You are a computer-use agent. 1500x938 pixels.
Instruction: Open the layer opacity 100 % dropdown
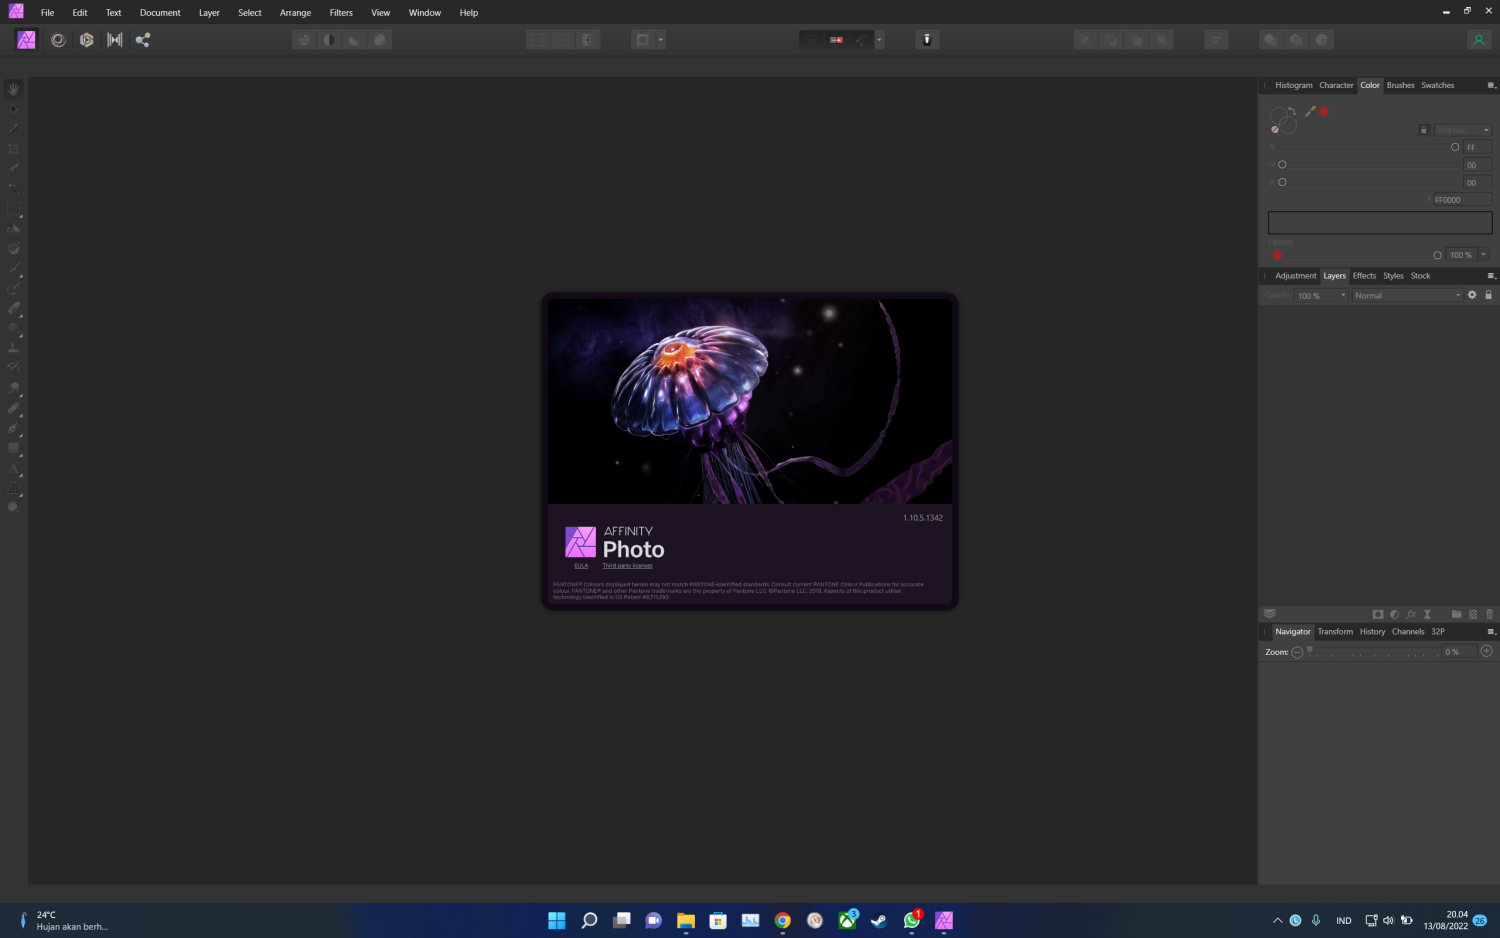point(1321,295)
